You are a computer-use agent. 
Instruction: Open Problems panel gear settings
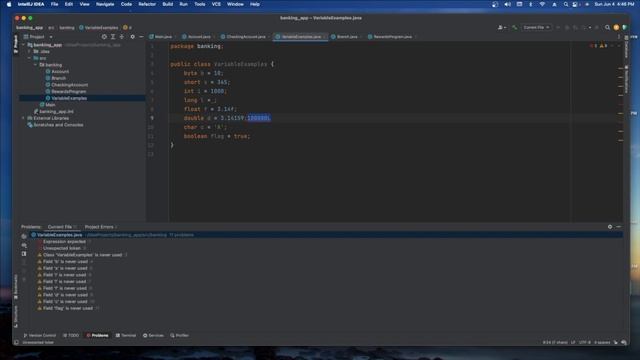(x=610, y=227)
